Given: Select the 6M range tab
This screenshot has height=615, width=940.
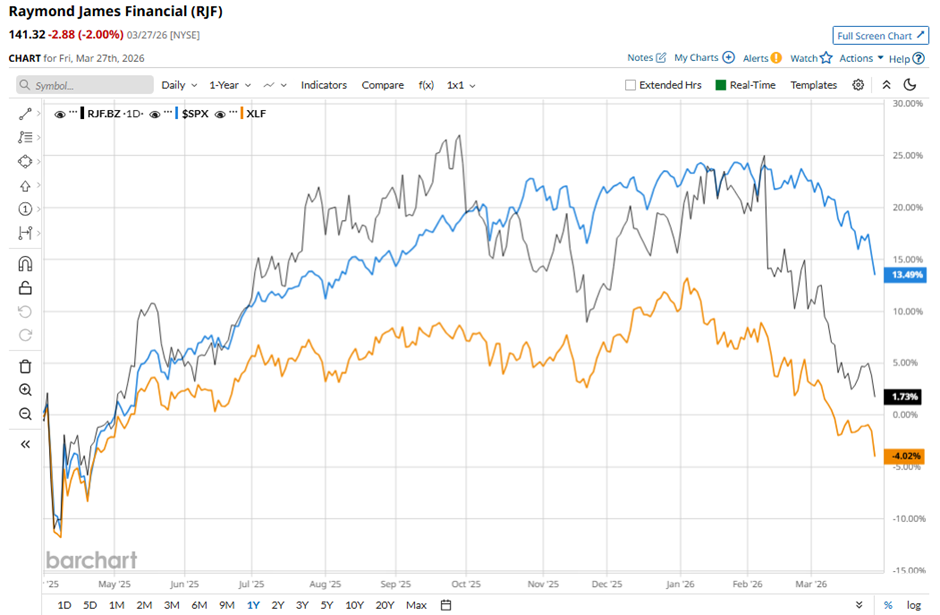Looking at the screenshot, I should pos(199,605).
